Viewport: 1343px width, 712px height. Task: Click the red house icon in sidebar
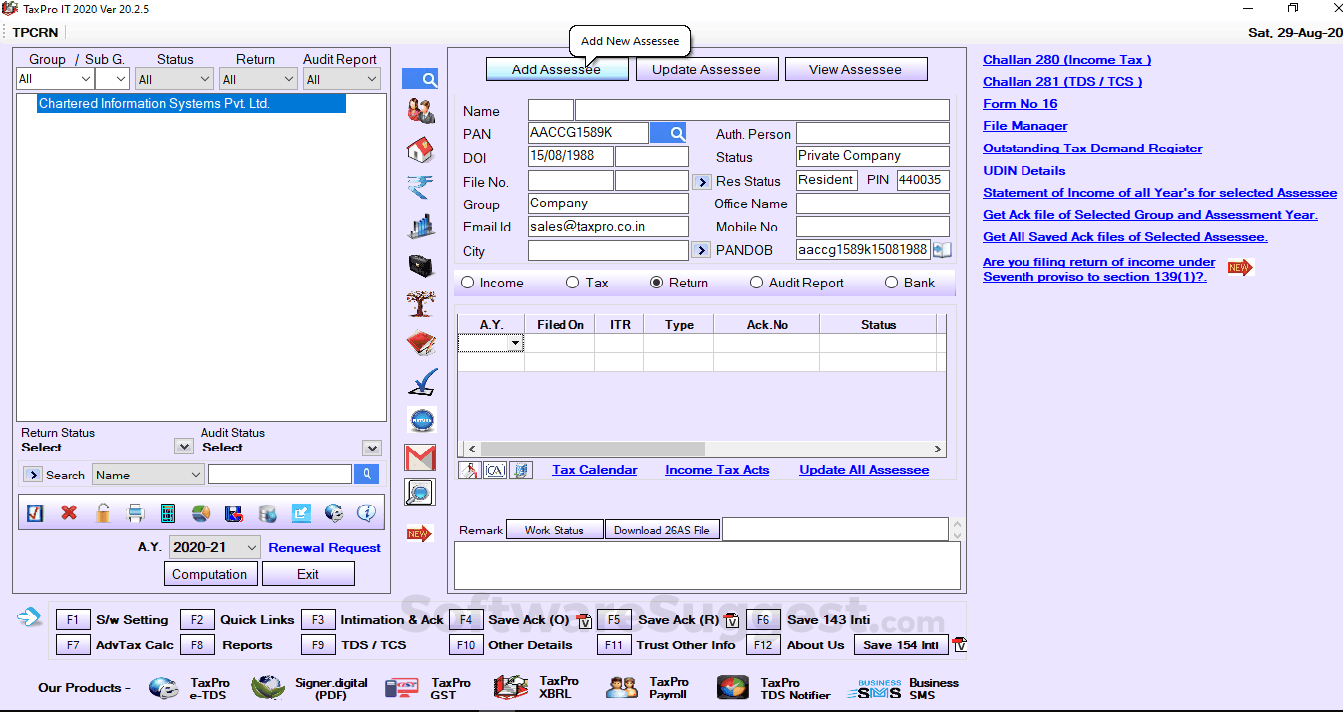pyautogui.click(x=420, y=150)
